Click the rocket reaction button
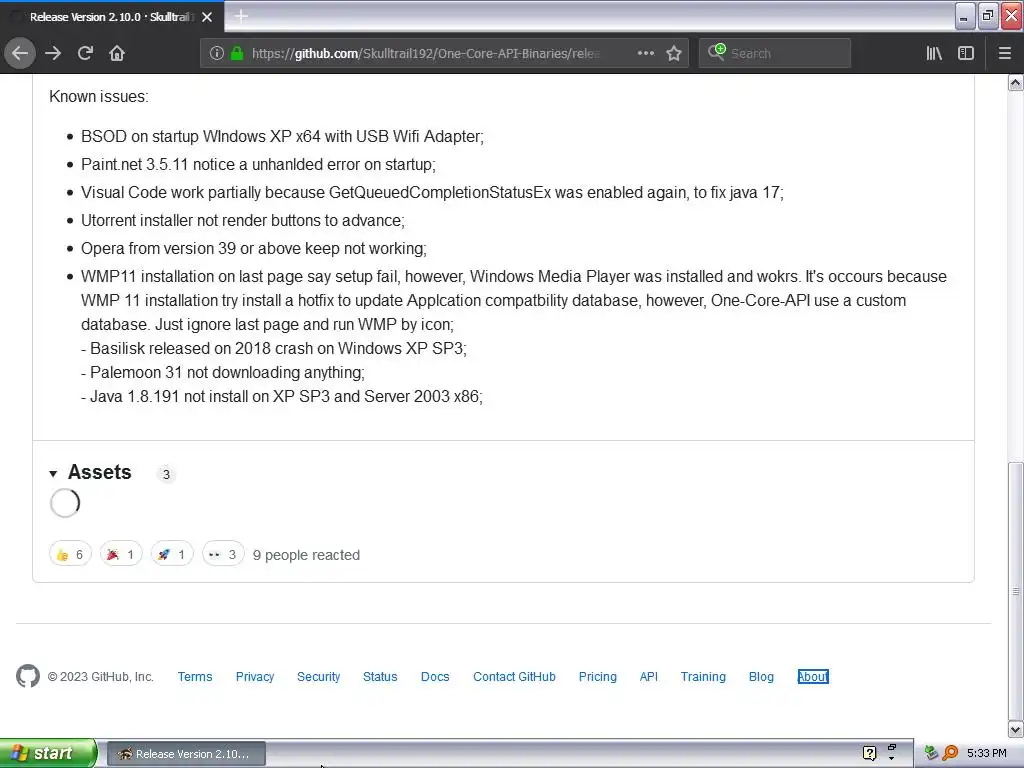Screen dimensions: 1024x768 172,554
